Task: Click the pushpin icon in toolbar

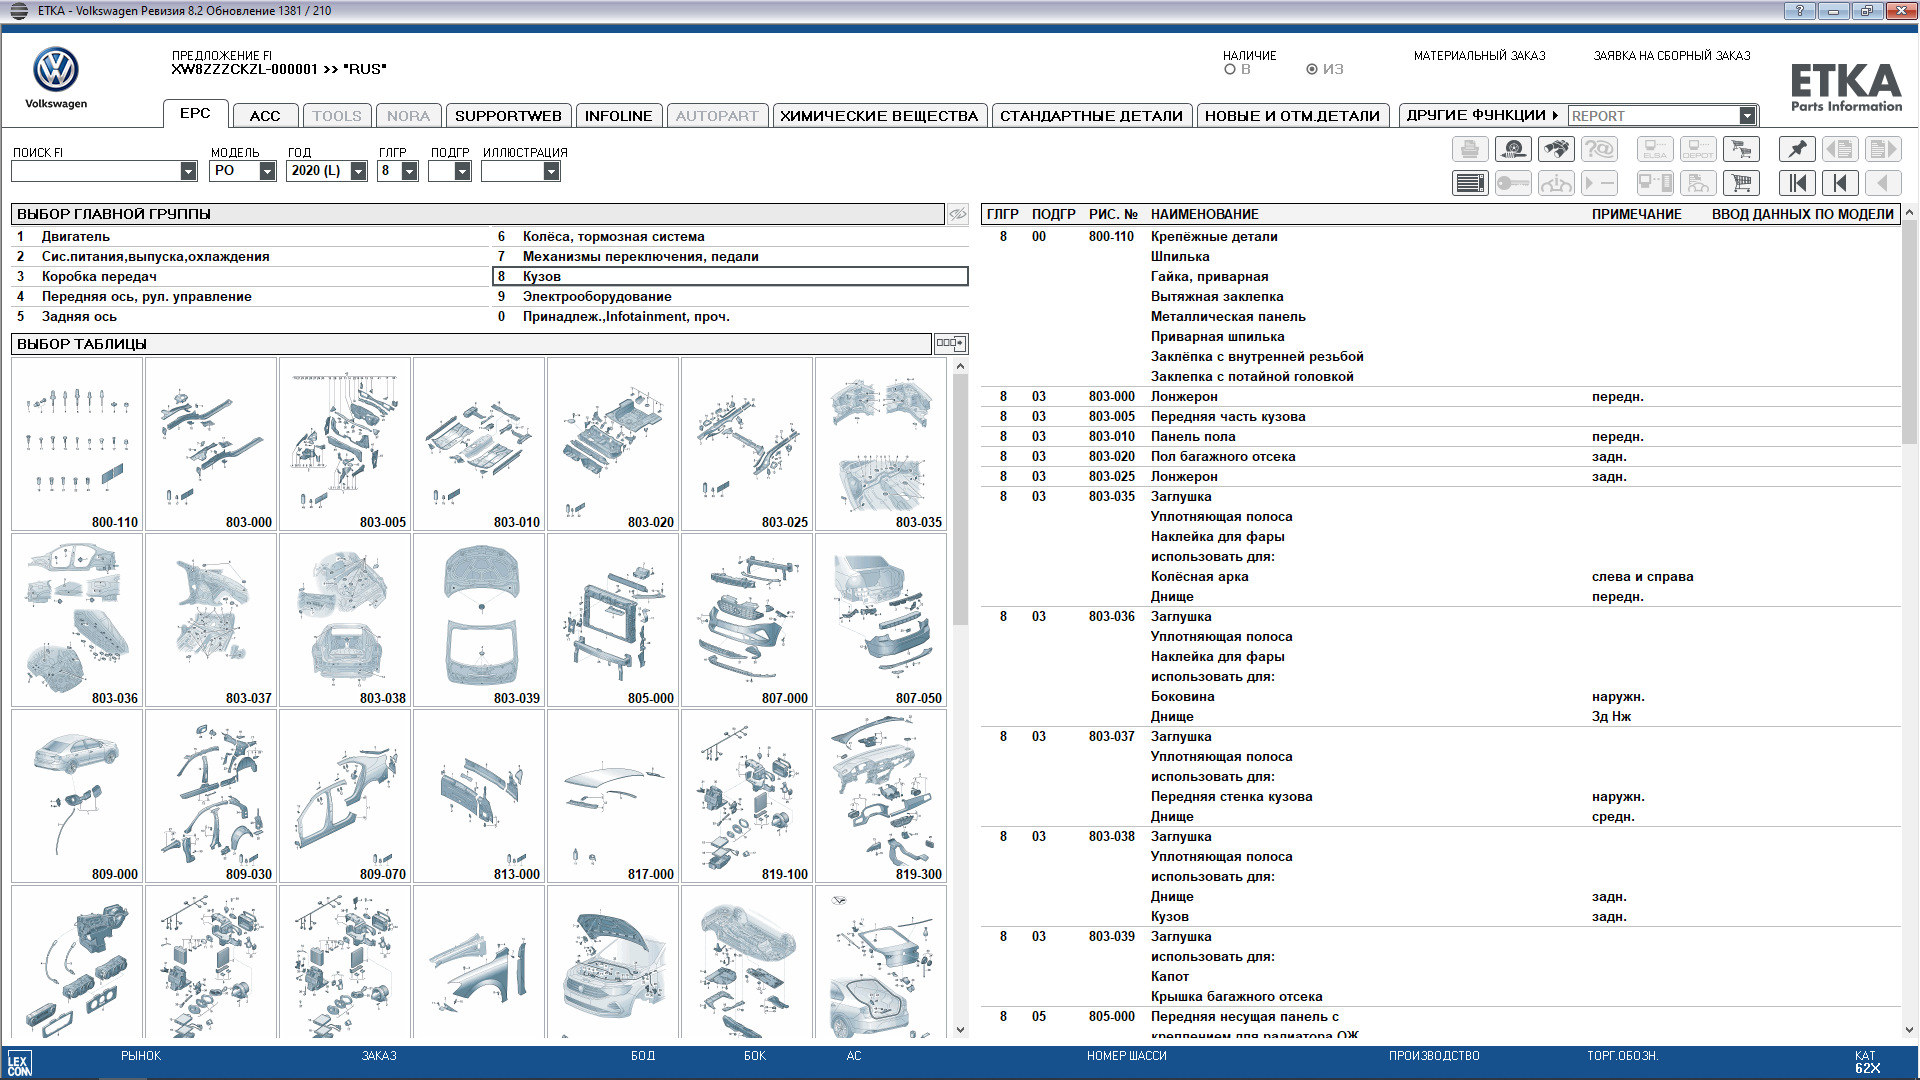Action: click(x=1797, y=149)
